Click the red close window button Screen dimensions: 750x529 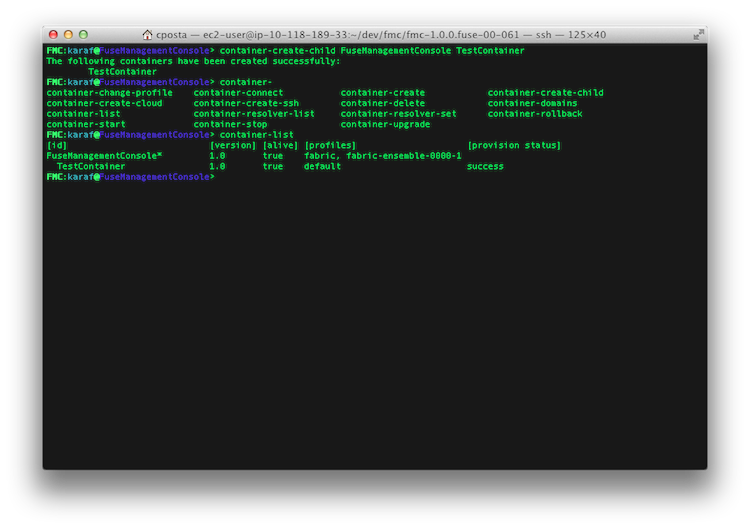tap(54, 34)
